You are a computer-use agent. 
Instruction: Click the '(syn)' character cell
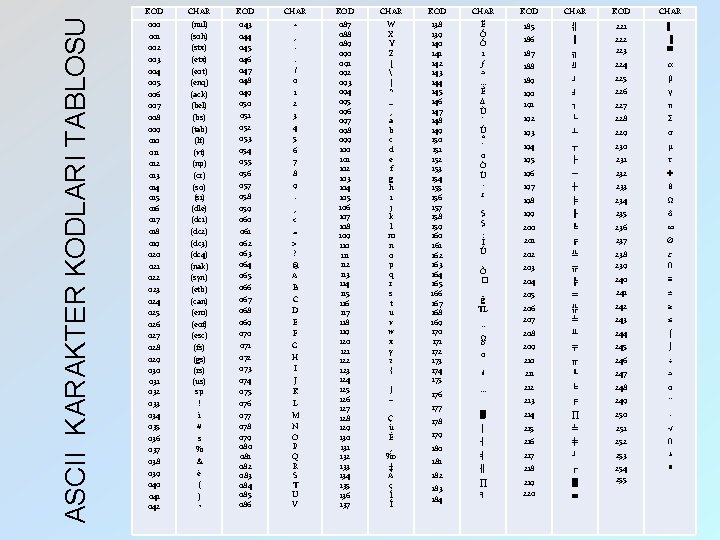(199, 278)
